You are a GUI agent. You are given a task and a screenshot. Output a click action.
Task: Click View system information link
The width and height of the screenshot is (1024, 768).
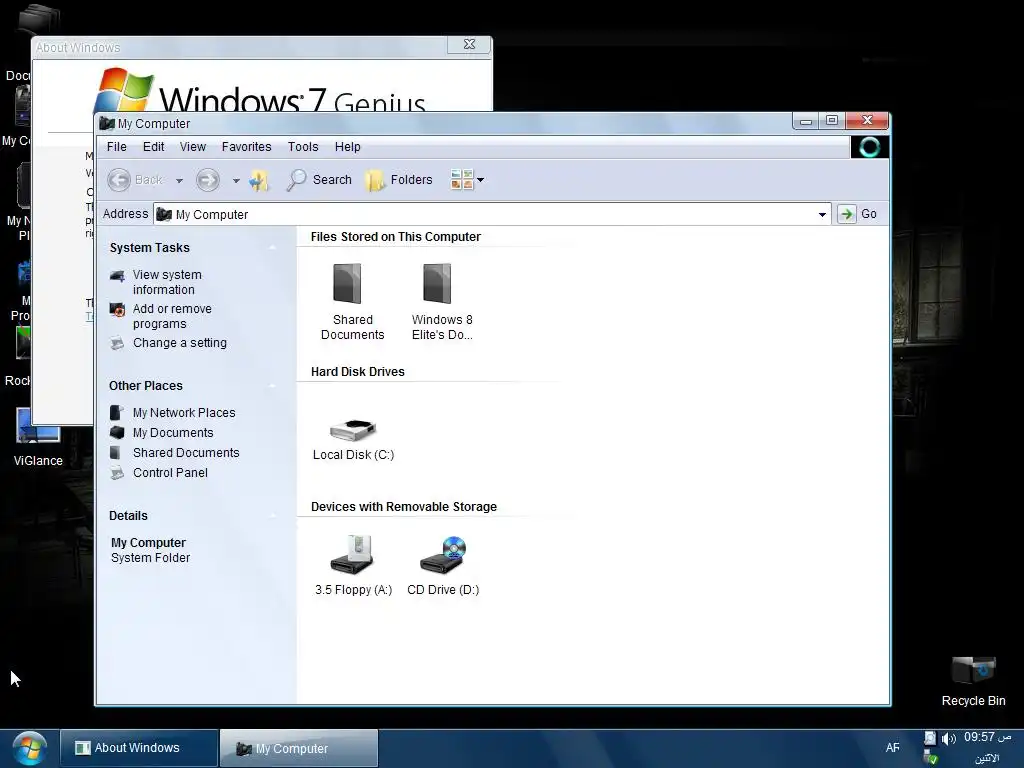[x=167, y=282]
